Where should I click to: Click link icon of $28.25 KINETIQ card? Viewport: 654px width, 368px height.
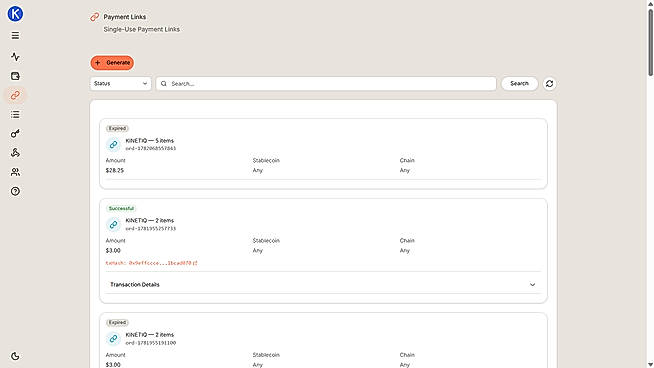point(113,144)
